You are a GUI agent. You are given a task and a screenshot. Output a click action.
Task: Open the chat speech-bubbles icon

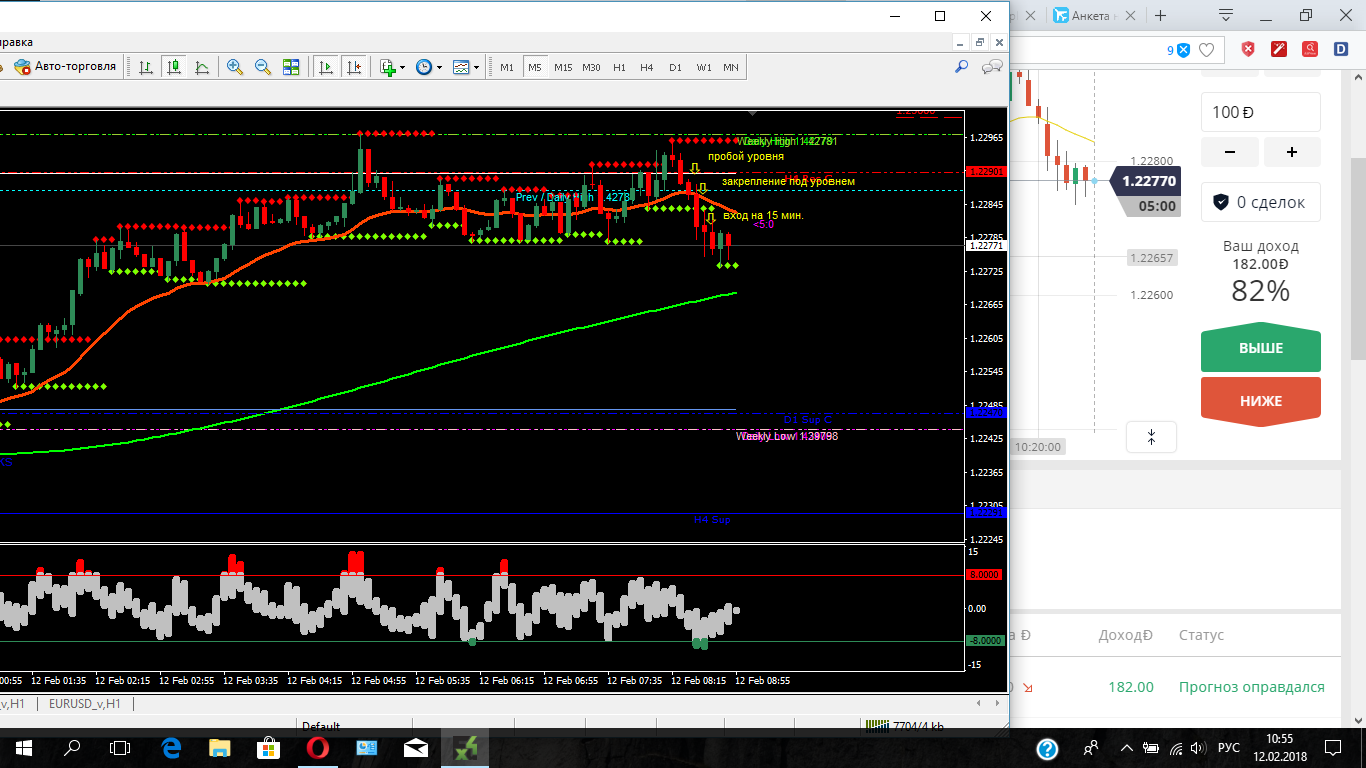tap(993, 67)
